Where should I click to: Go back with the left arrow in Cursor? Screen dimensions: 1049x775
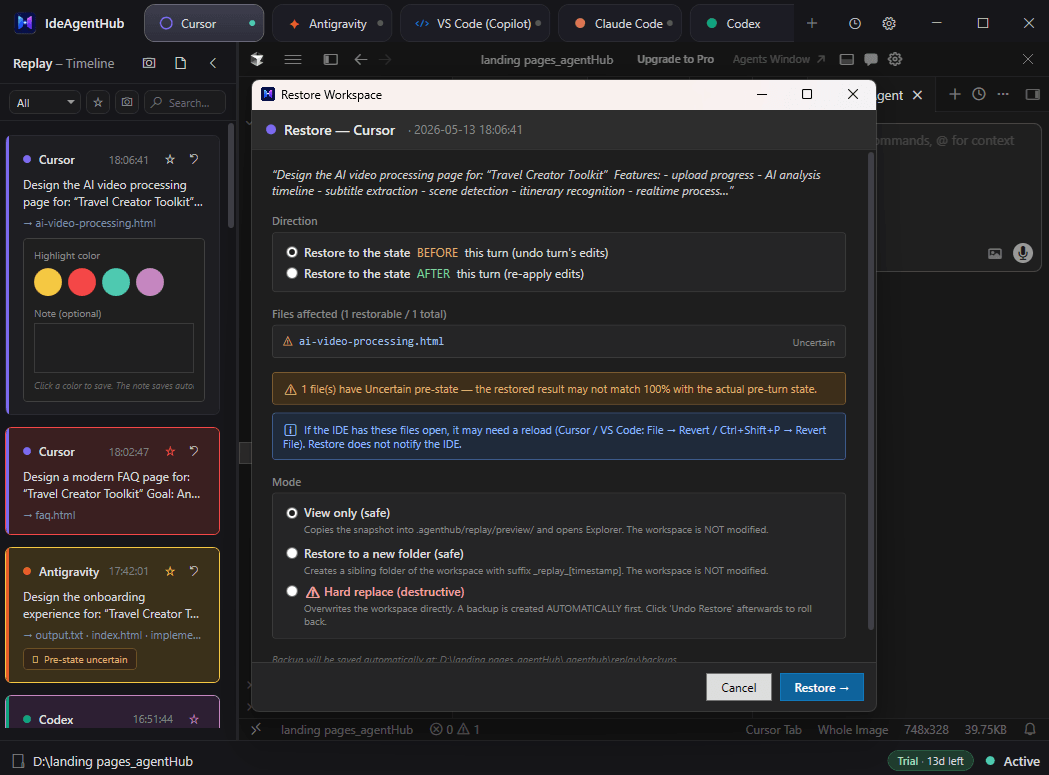(x=361, y=60)
